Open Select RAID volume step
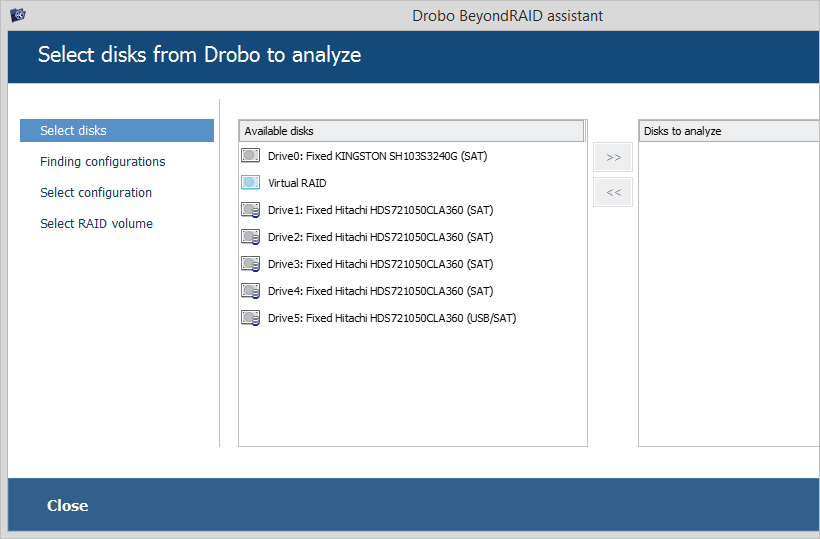Viewport: 820px width, 539px height. tap(97, 223)
